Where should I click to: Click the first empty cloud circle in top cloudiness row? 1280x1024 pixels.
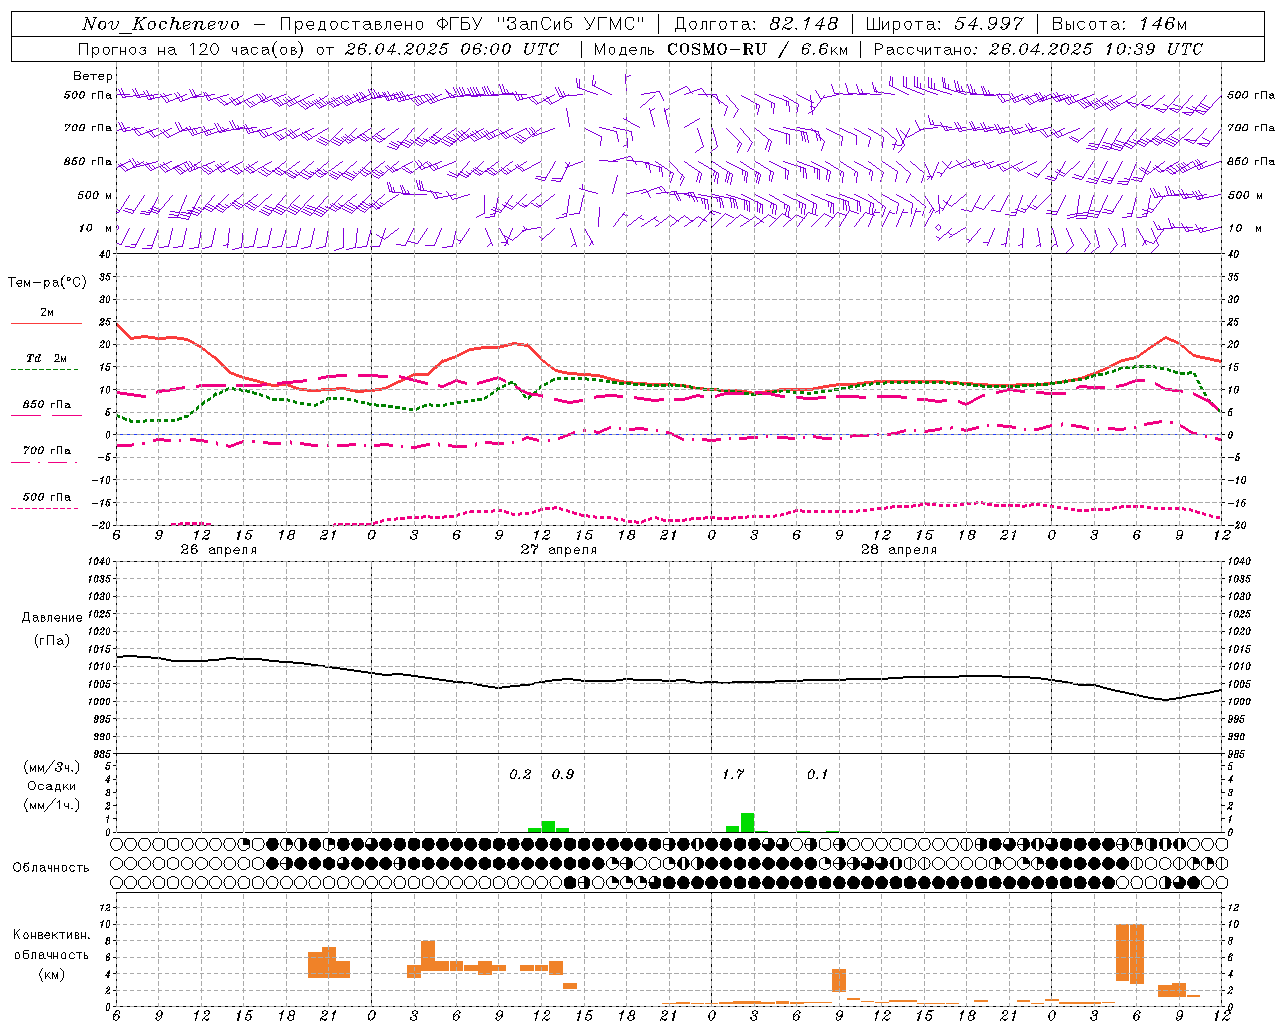point(122,844)
